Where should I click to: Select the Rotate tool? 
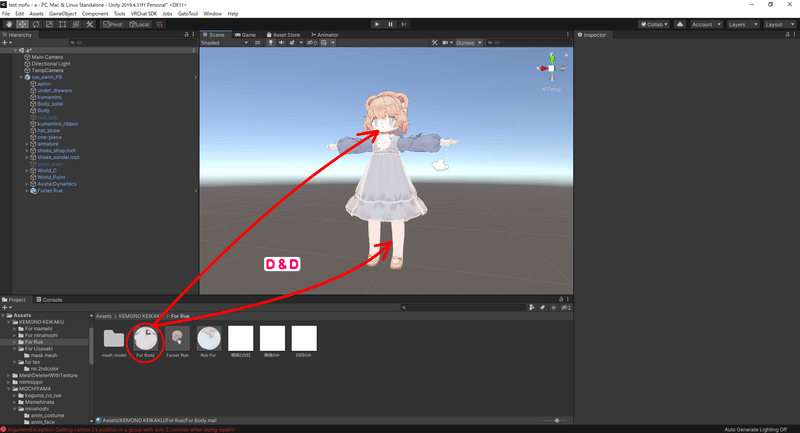pos(36,24)
